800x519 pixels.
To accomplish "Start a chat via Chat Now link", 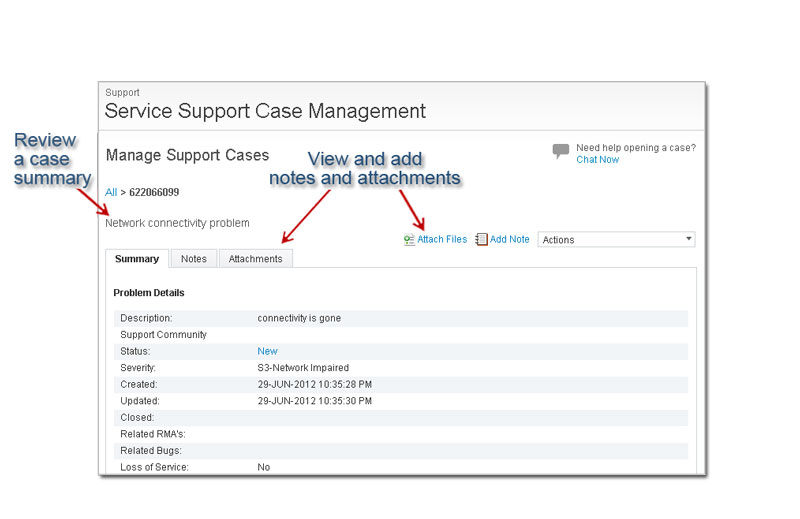I will pyautogui.click(x=597, y=160).
